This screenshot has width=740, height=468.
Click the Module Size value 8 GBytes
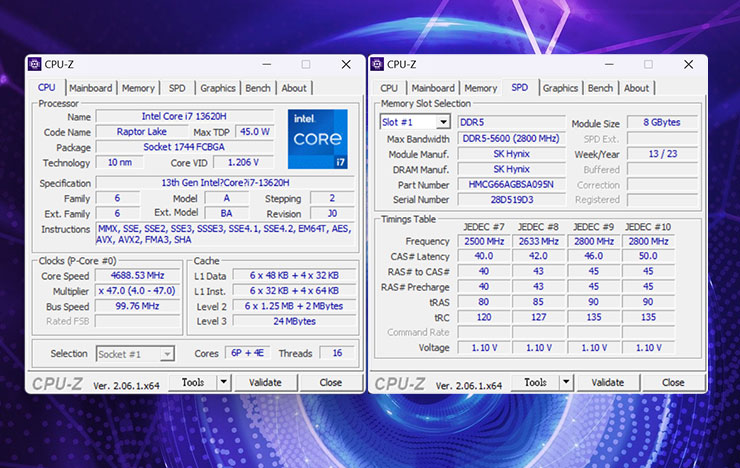pyautogui.click(x=662, y=122)
